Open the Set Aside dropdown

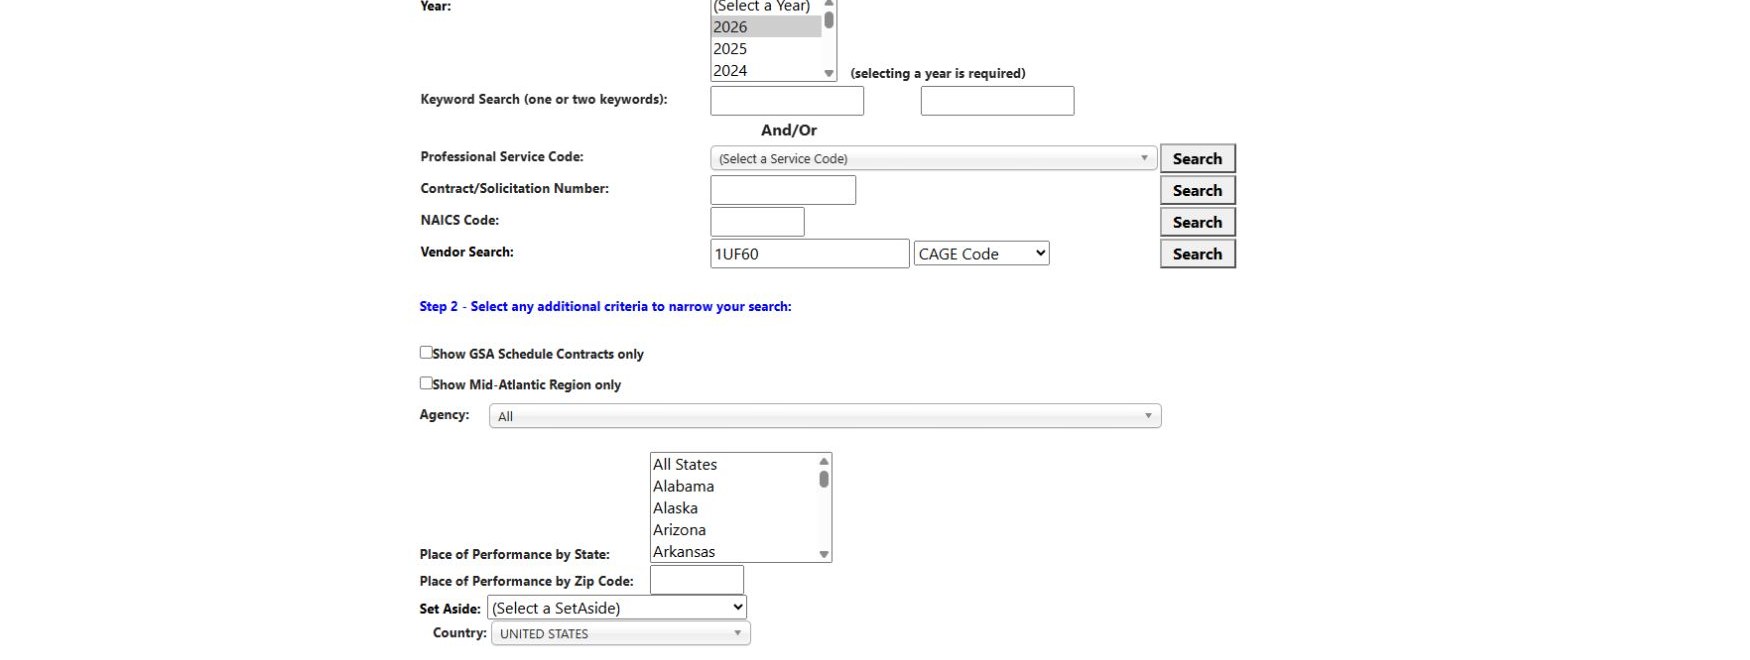(x=617, y=608)
